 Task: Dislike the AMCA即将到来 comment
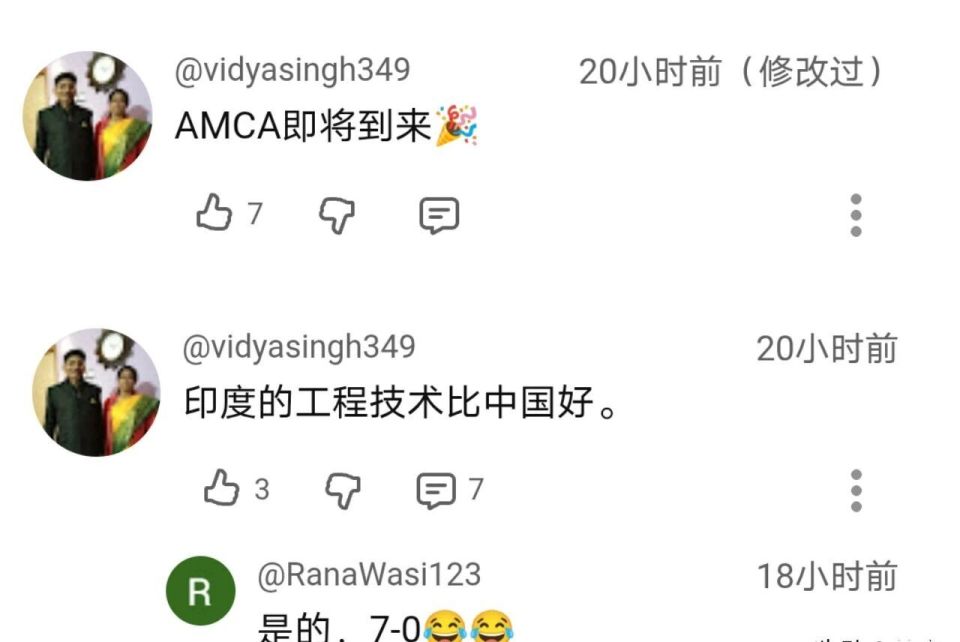(337, 215)
